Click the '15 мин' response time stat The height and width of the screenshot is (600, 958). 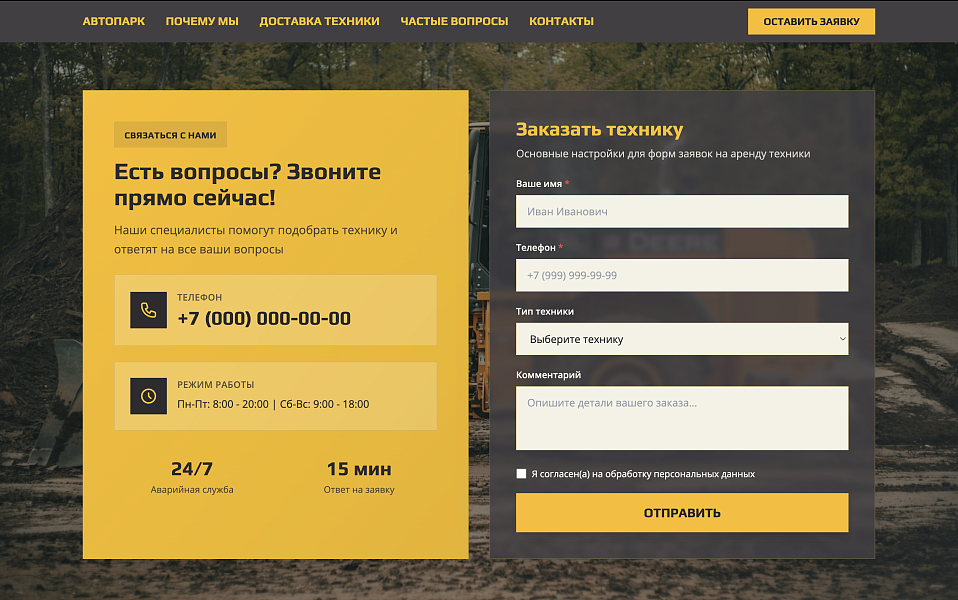(359, 469)
